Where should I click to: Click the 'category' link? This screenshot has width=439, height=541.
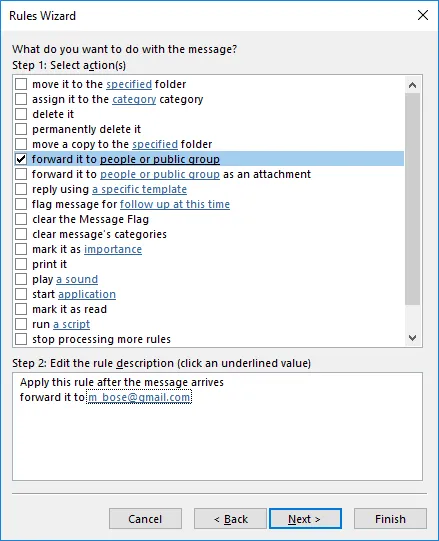tap(134, 99)
